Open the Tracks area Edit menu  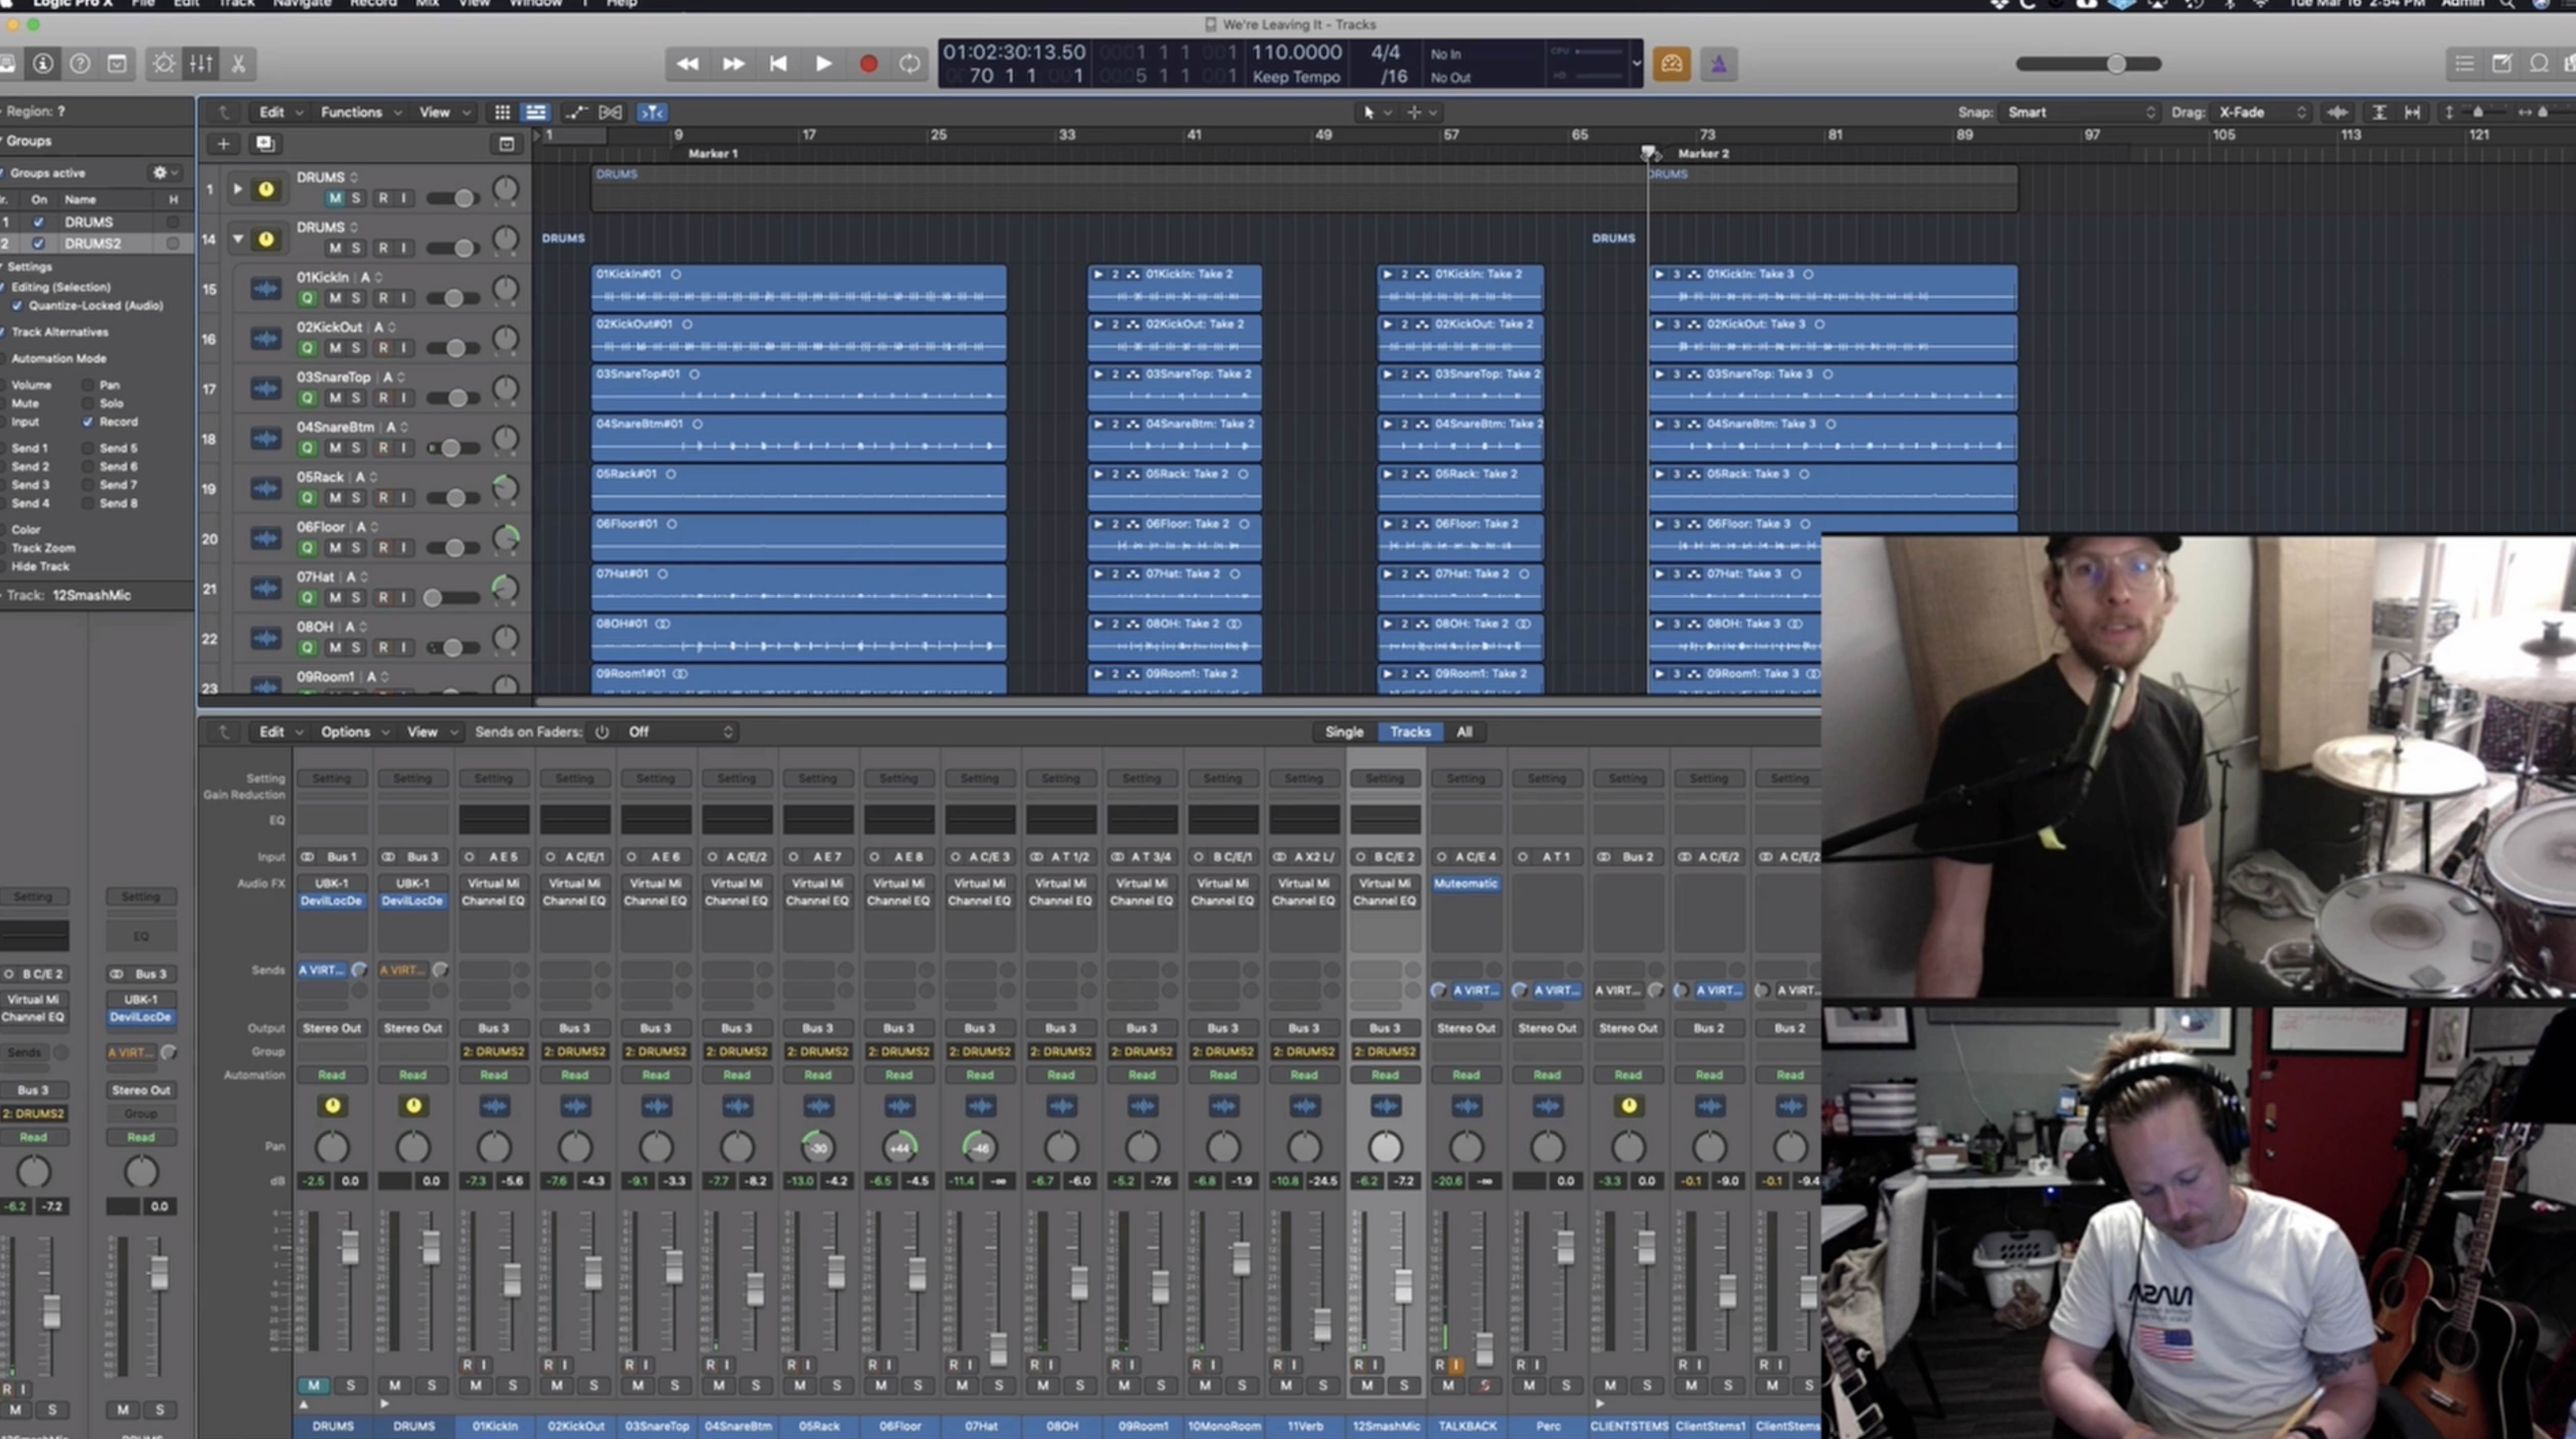[280, 112]
